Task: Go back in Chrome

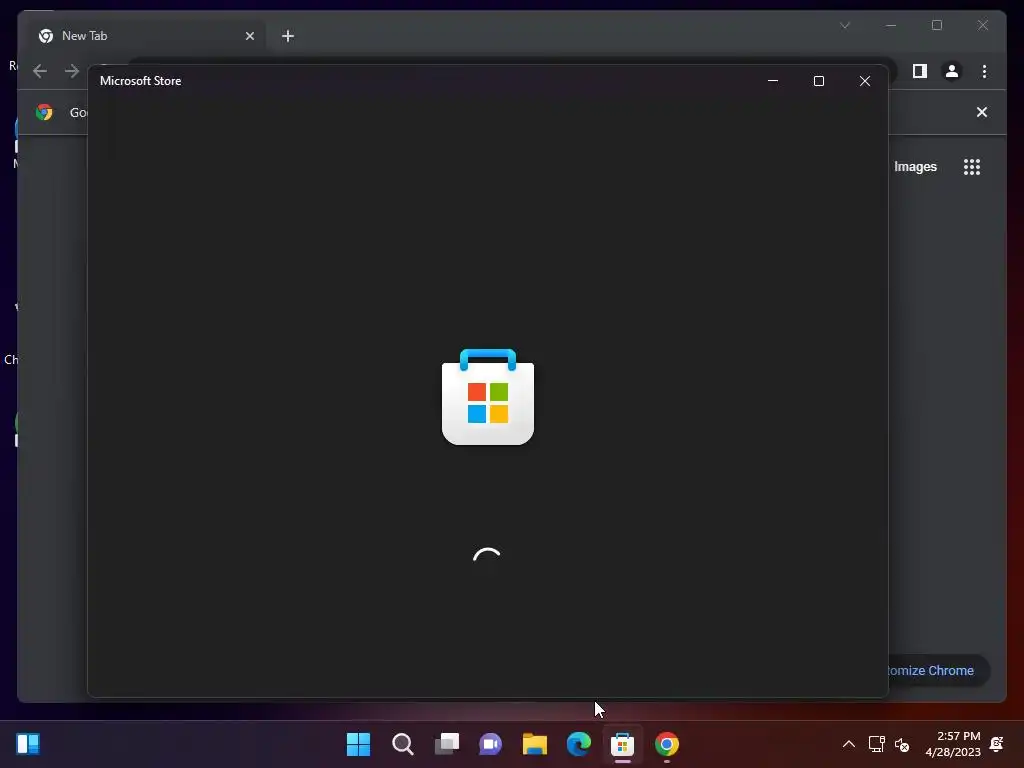Action: (40, 71)
